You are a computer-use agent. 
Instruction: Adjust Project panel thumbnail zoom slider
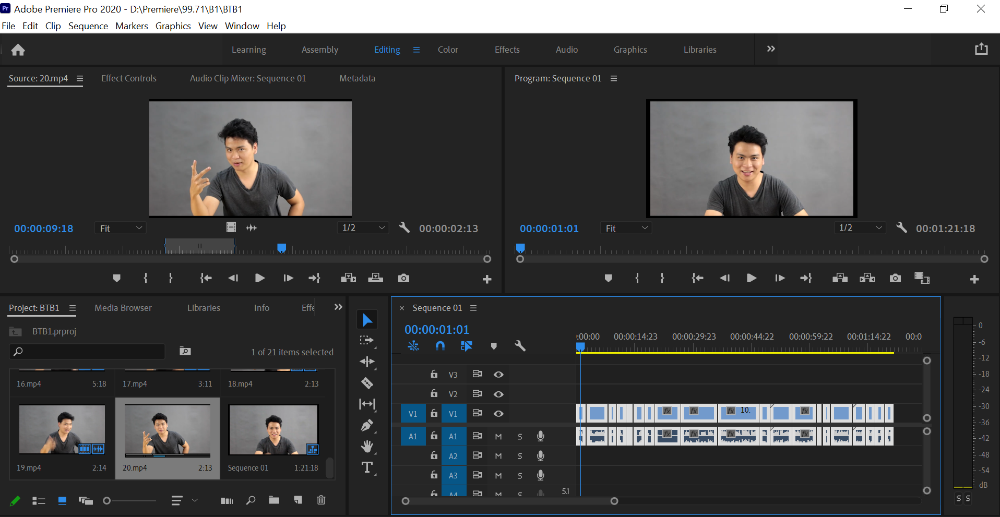[130, 500]
